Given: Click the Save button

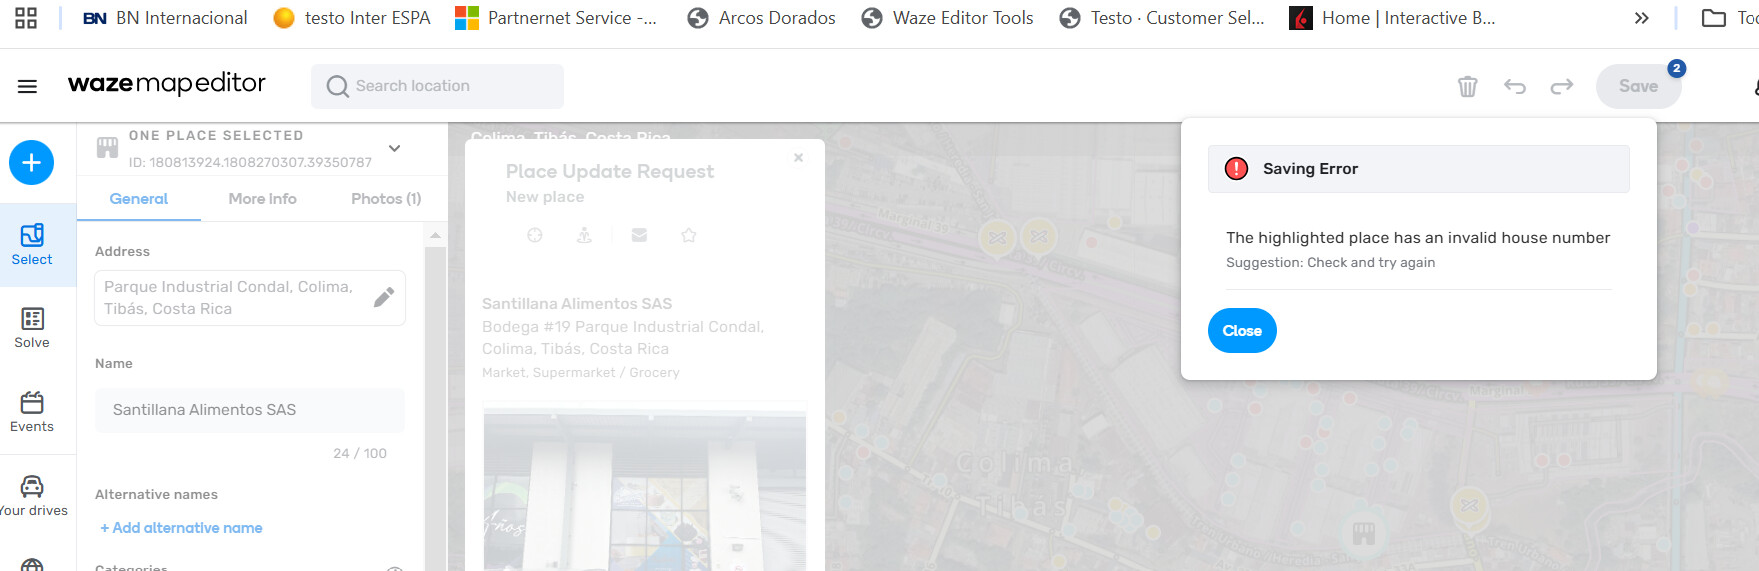Looking at the screenshot, I should pos(1638,86).
